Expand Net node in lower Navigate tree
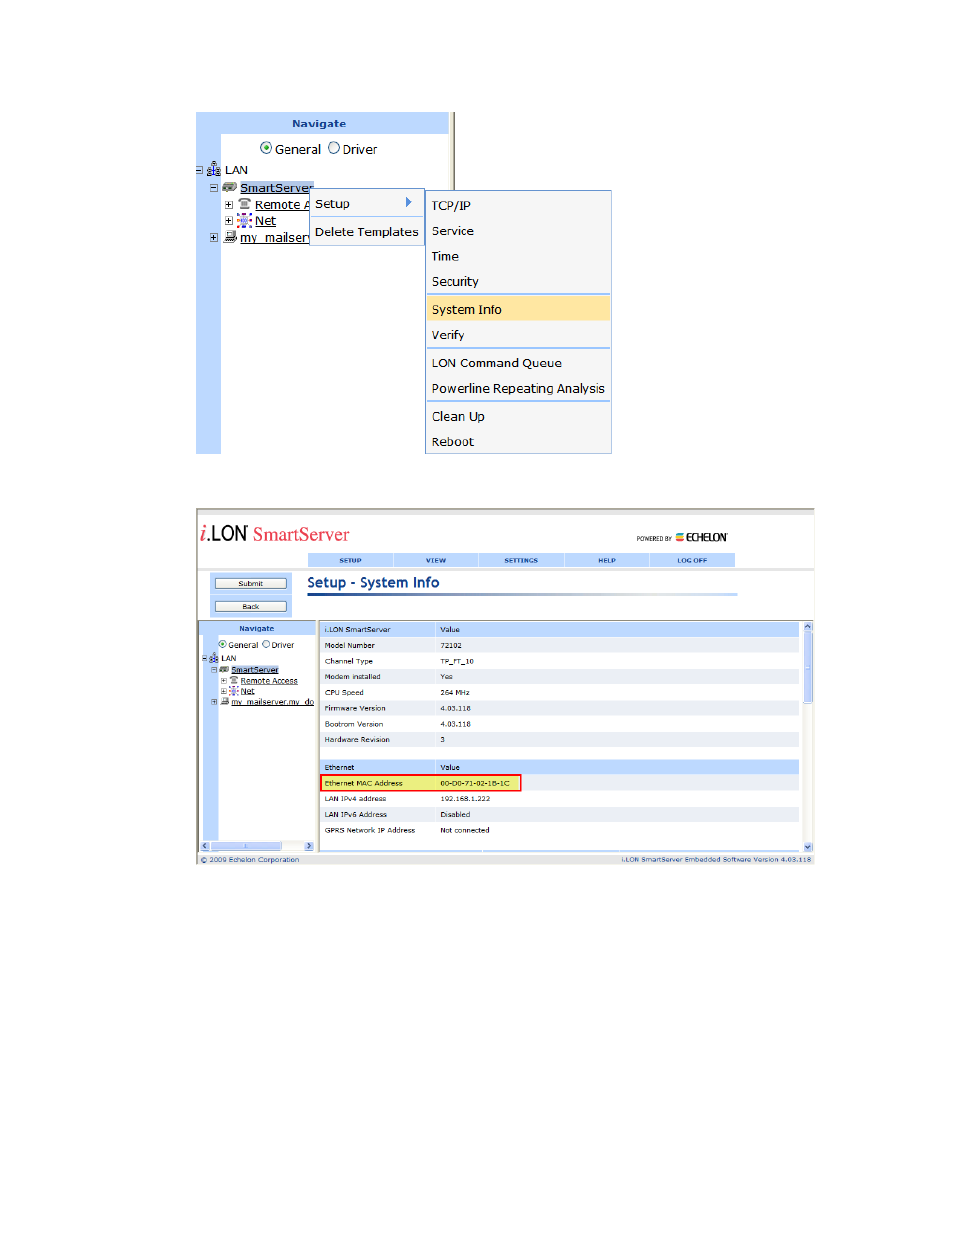Viewport: 954px width, 1235px height. click(223, 691)
